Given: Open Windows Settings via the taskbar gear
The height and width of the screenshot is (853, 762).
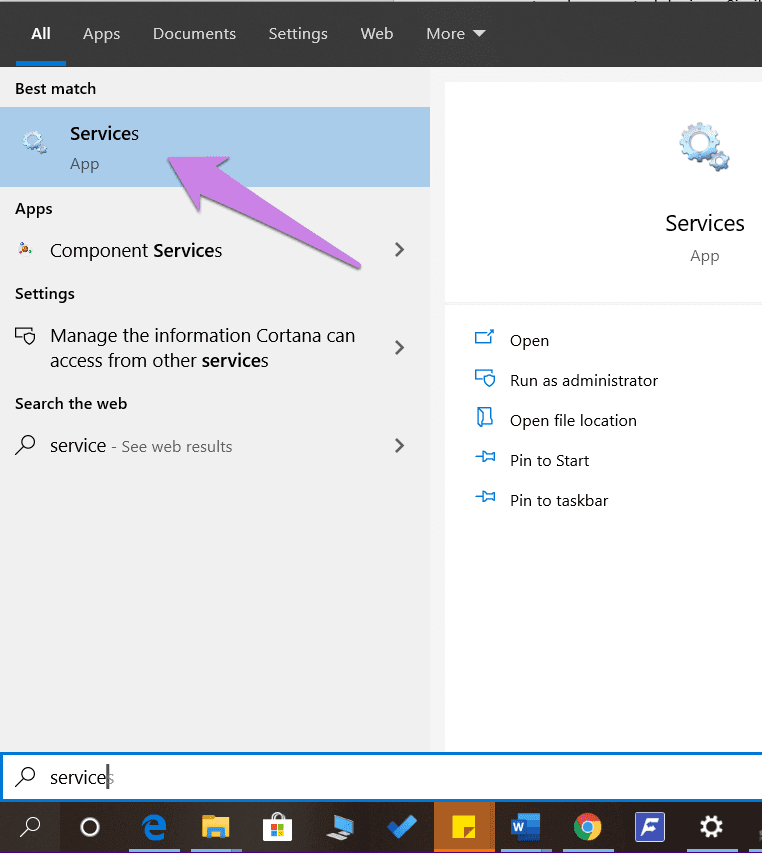Looking at the screenshot, I should tap(710, 827).
